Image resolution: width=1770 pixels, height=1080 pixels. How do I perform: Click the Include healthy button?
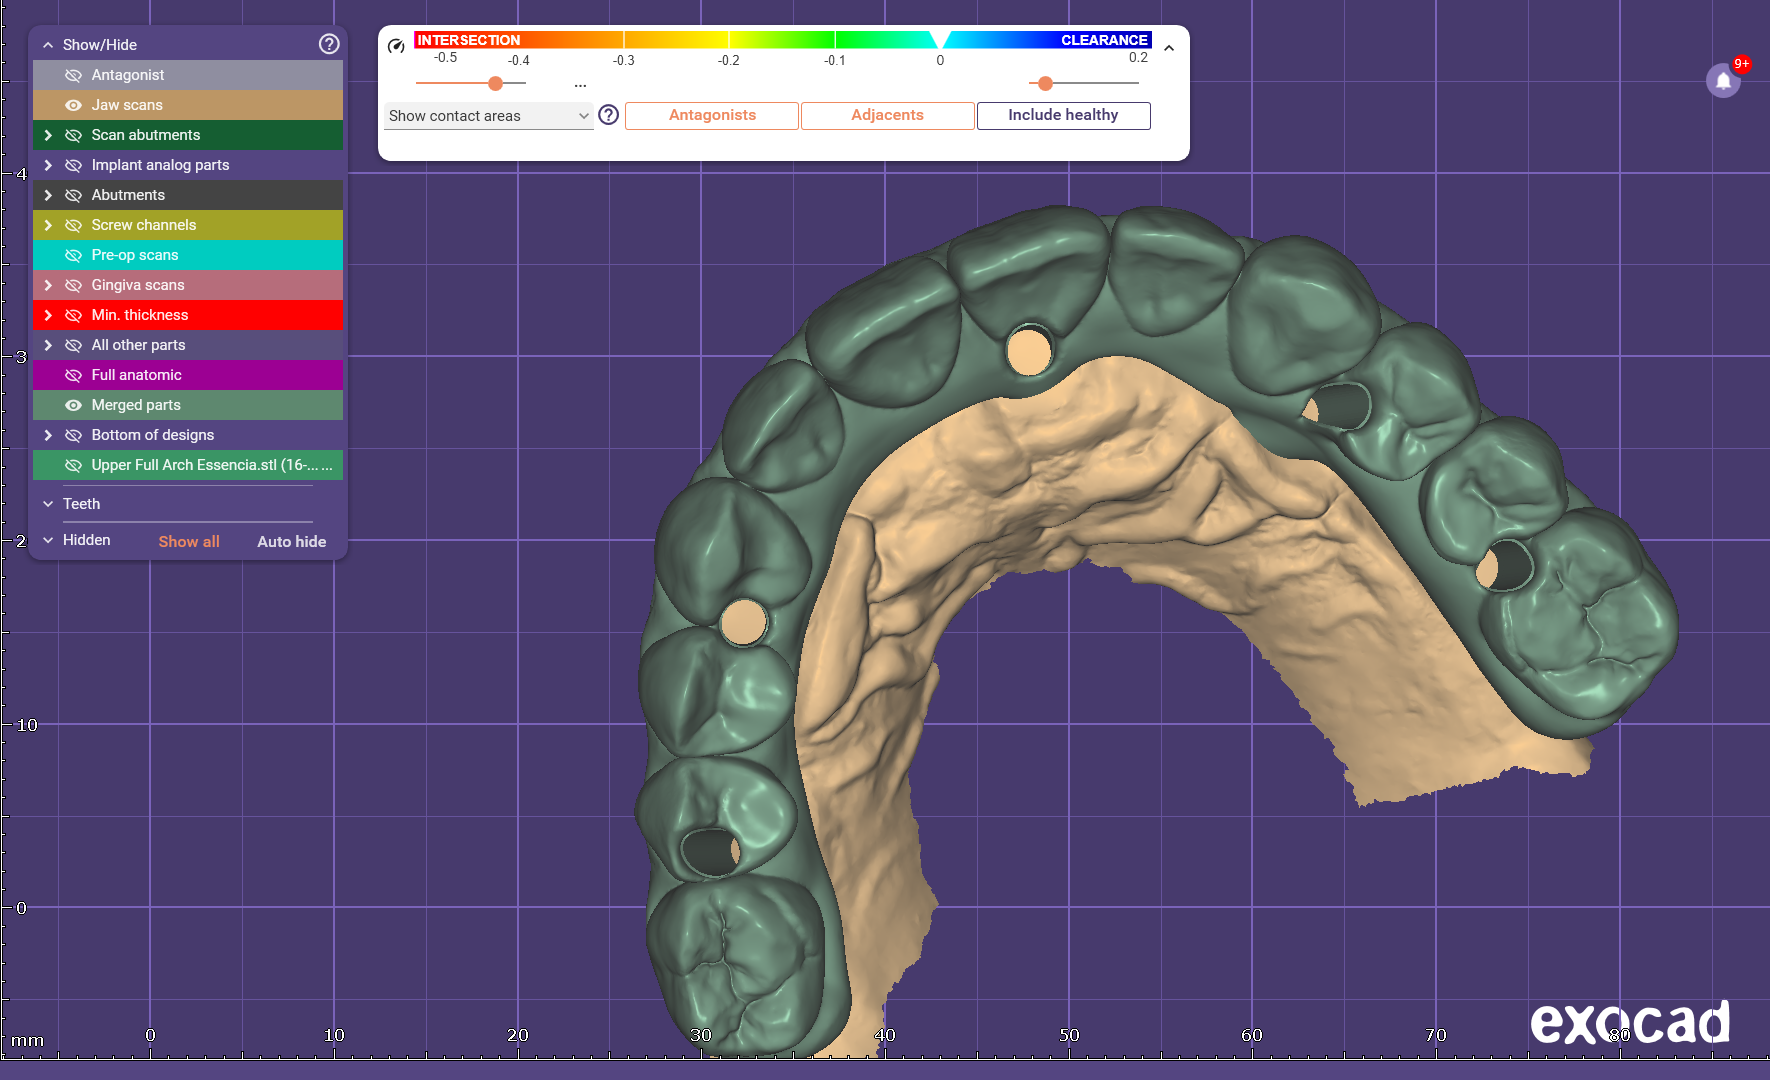(1063, 115)
